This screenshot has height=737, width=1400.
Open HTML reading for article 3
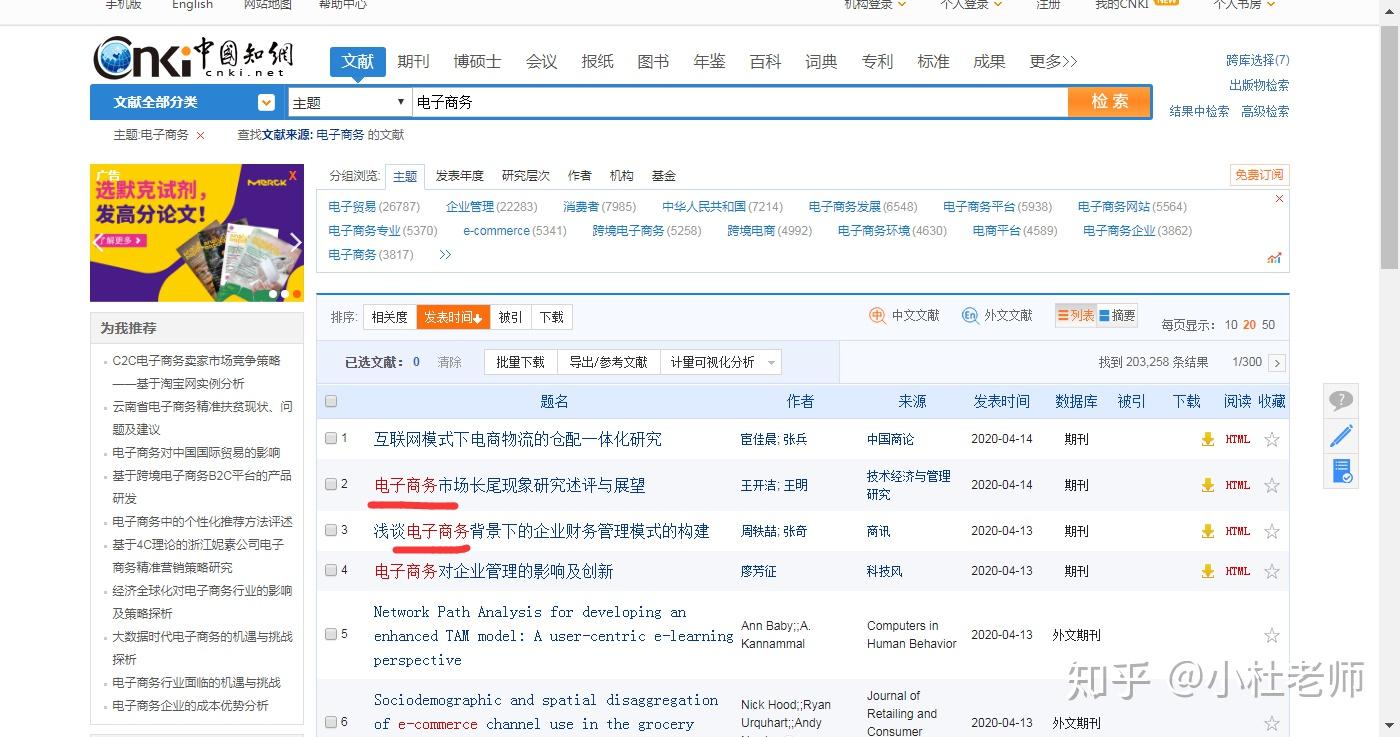pos(1238,531)
